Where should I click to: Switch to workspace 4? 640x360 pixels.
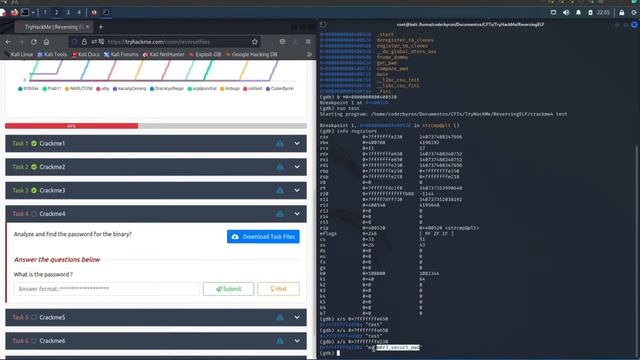[x=79, y=12]
